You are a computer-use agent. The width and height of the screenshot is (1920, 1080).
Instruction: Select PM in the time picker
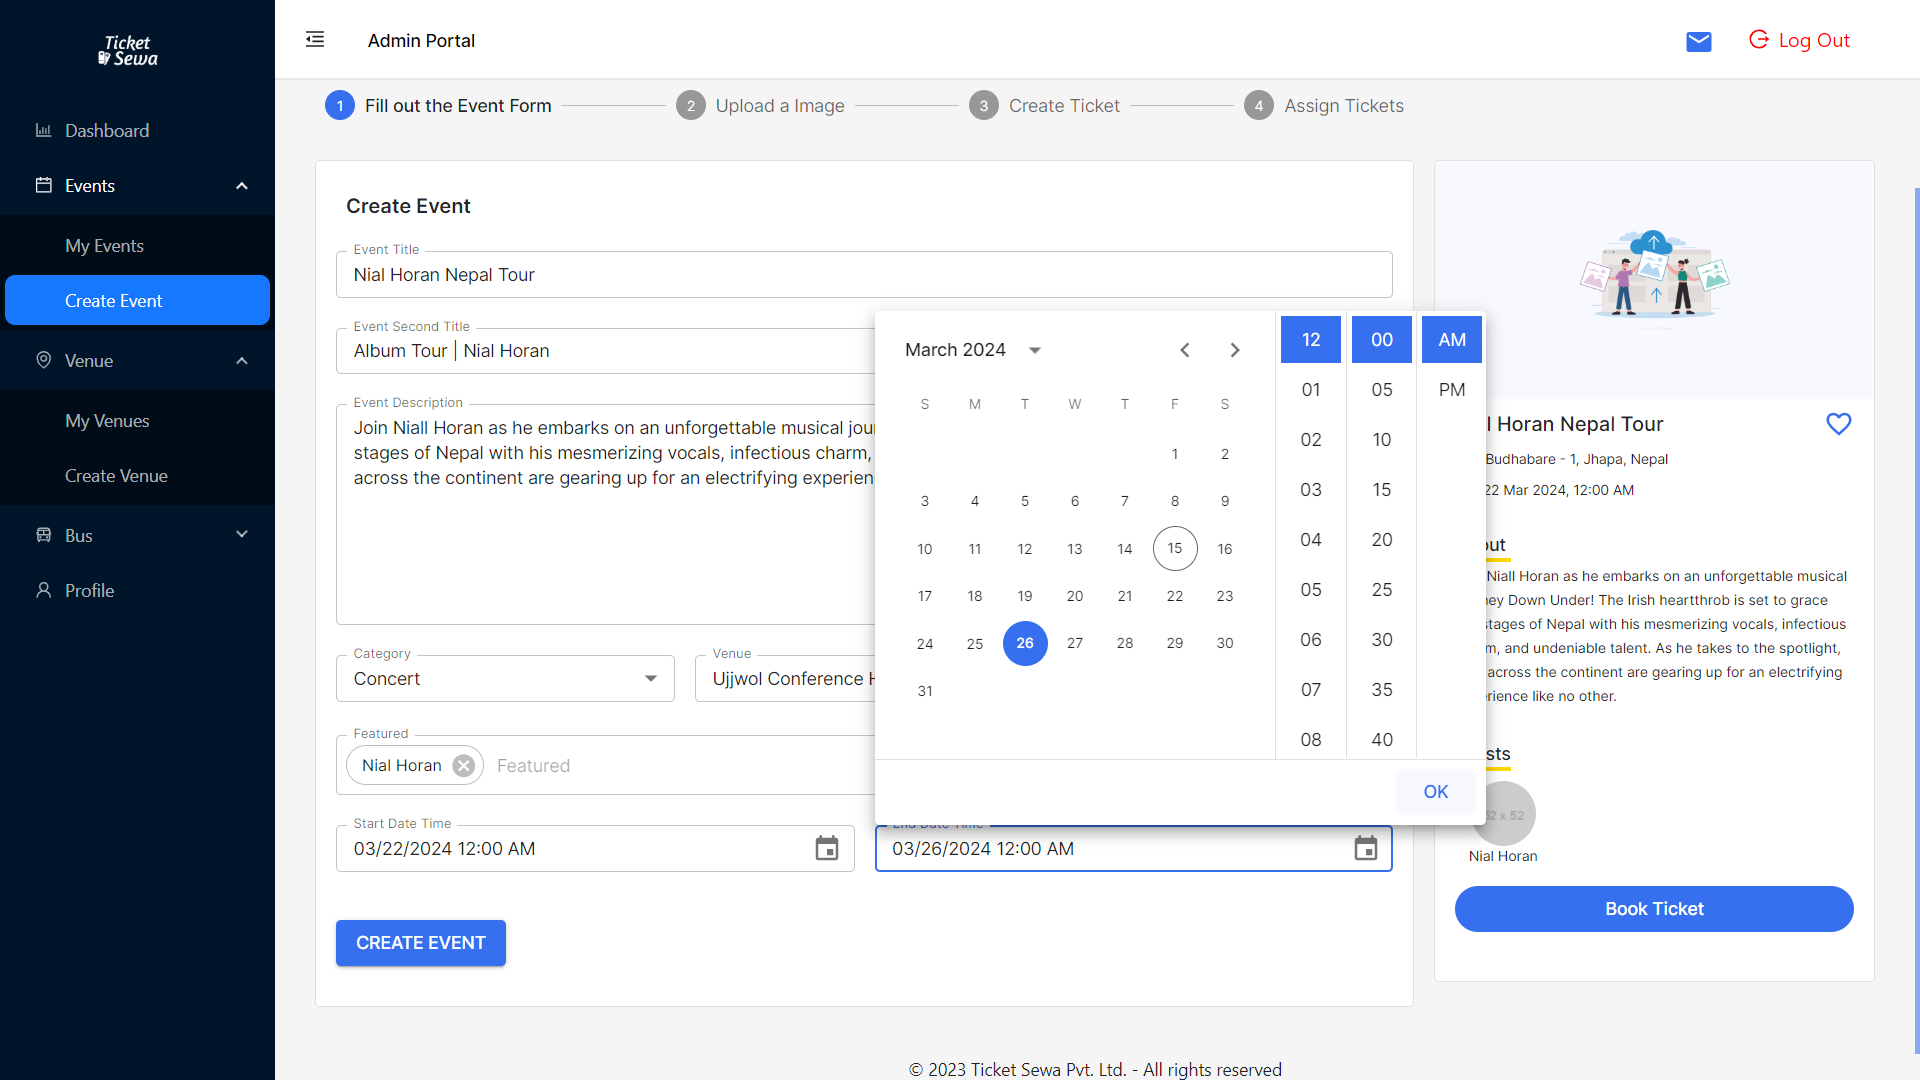pyautogui.click(x=1451, y=390)
